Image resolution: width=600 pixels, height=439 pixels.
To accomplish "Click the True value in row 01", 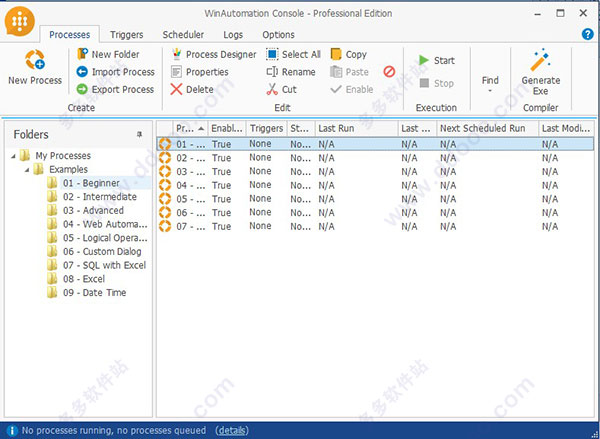I will [x=222, y=144].
